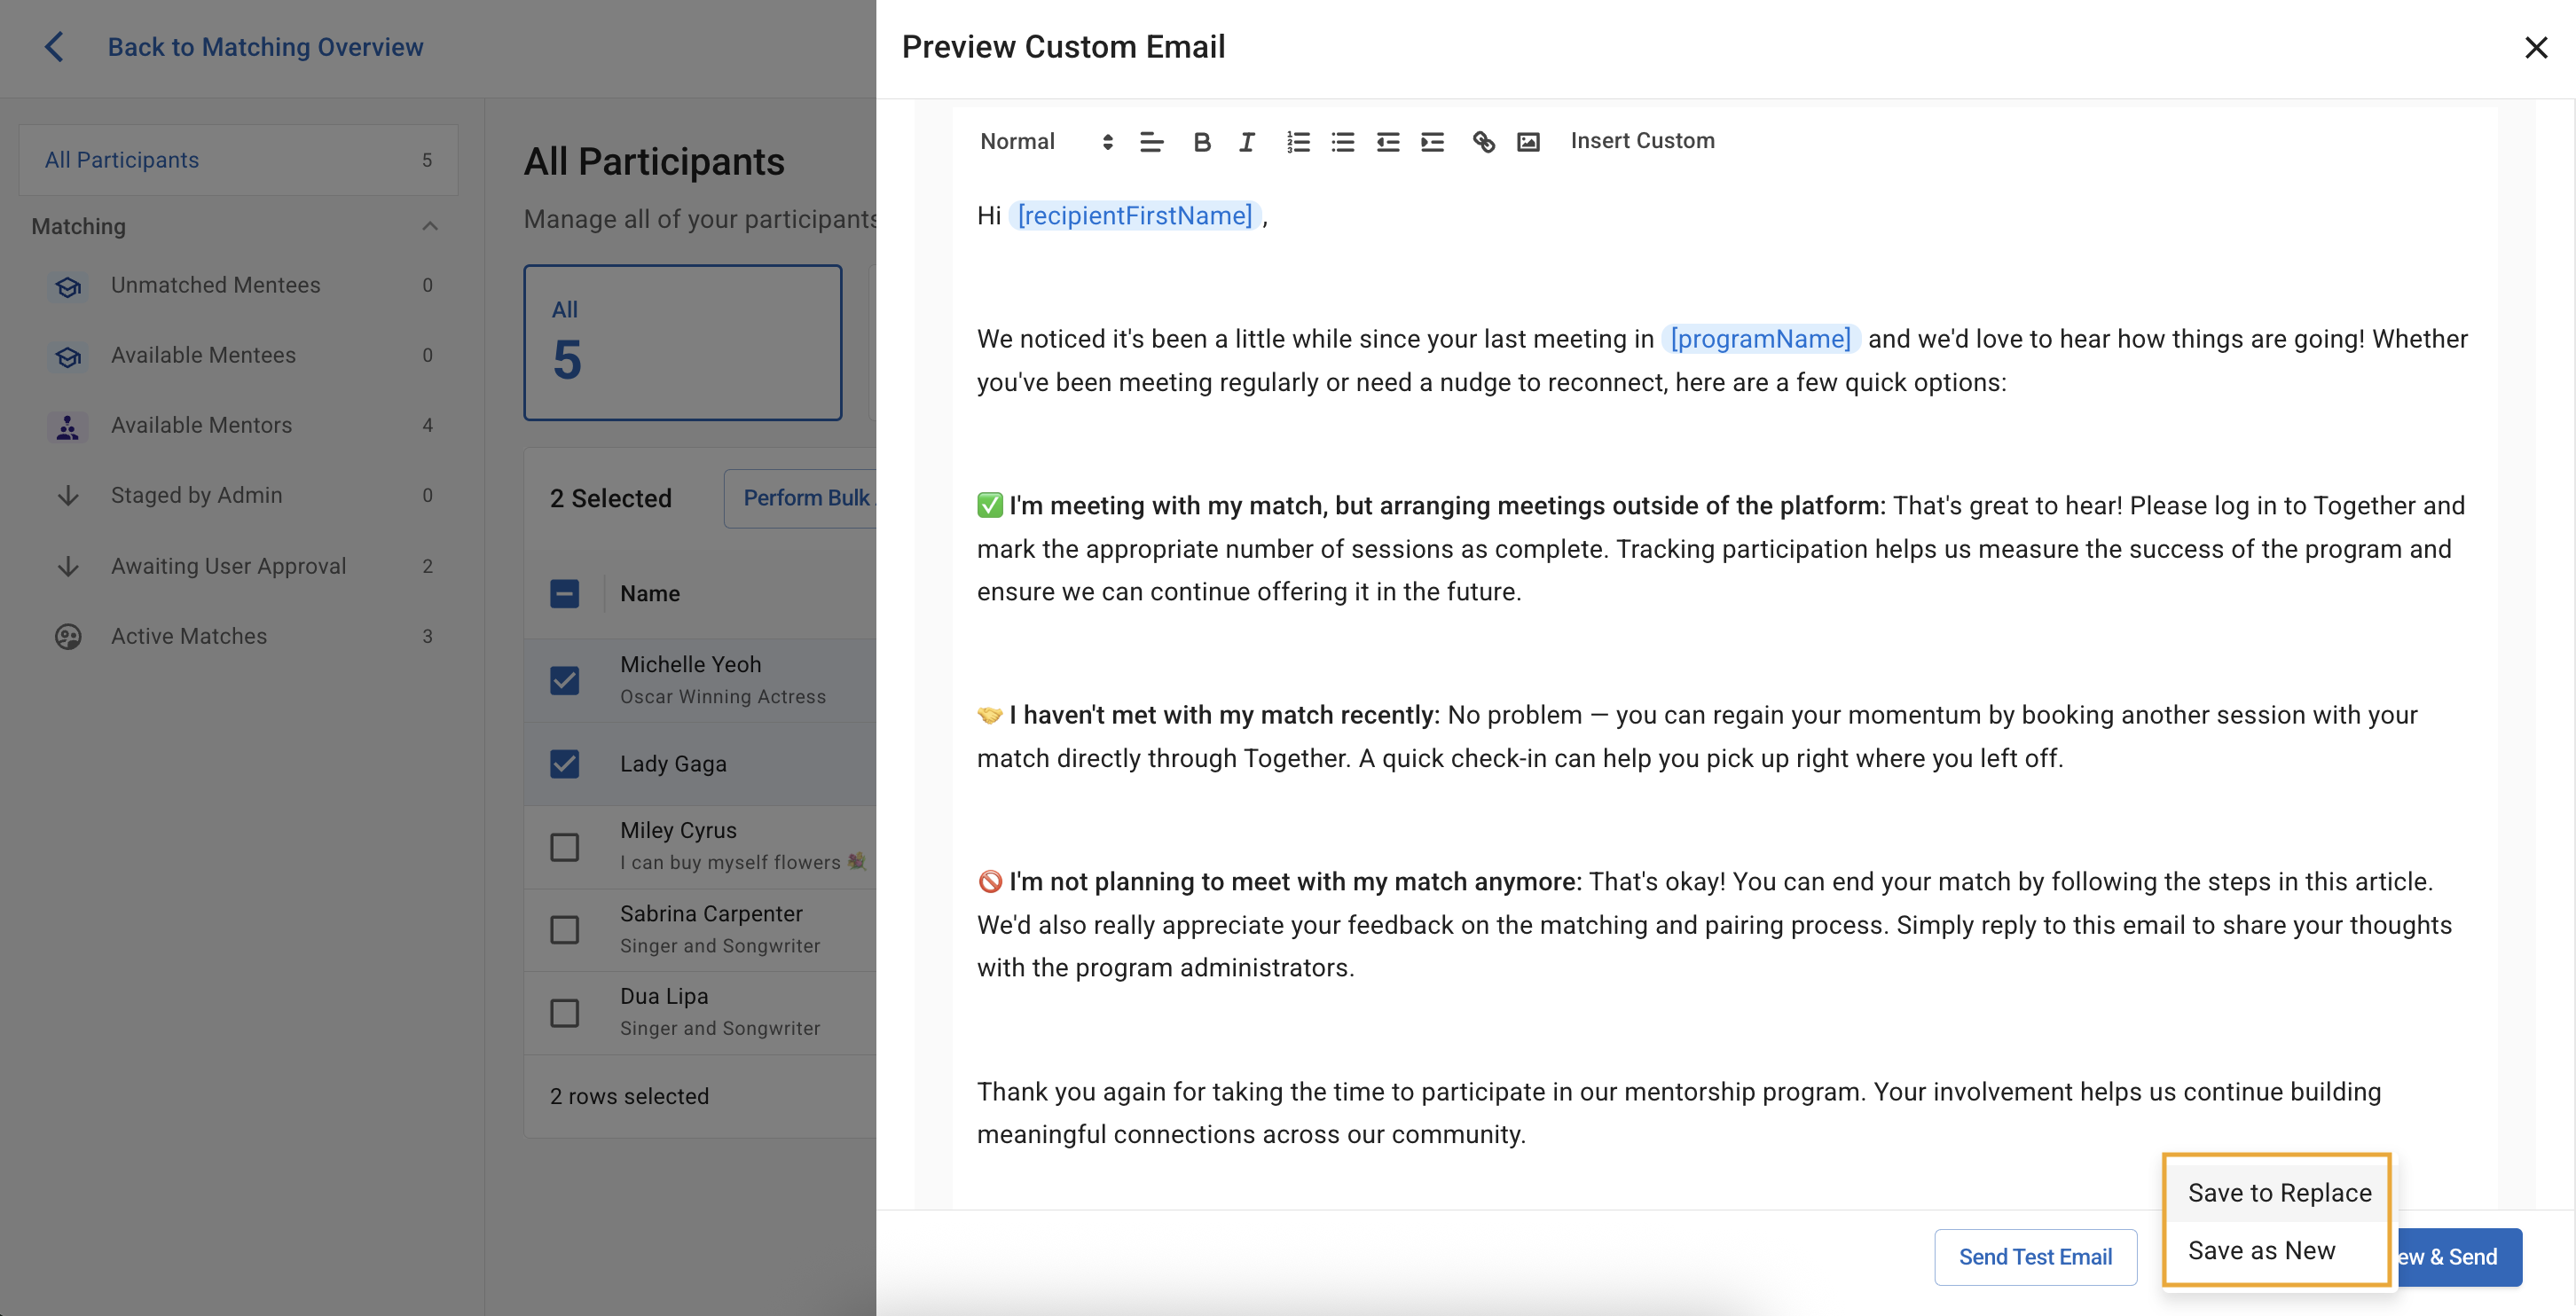The image size is (2576, 1316).
Task: Open text alignment options
Action: click(1151, 142)
